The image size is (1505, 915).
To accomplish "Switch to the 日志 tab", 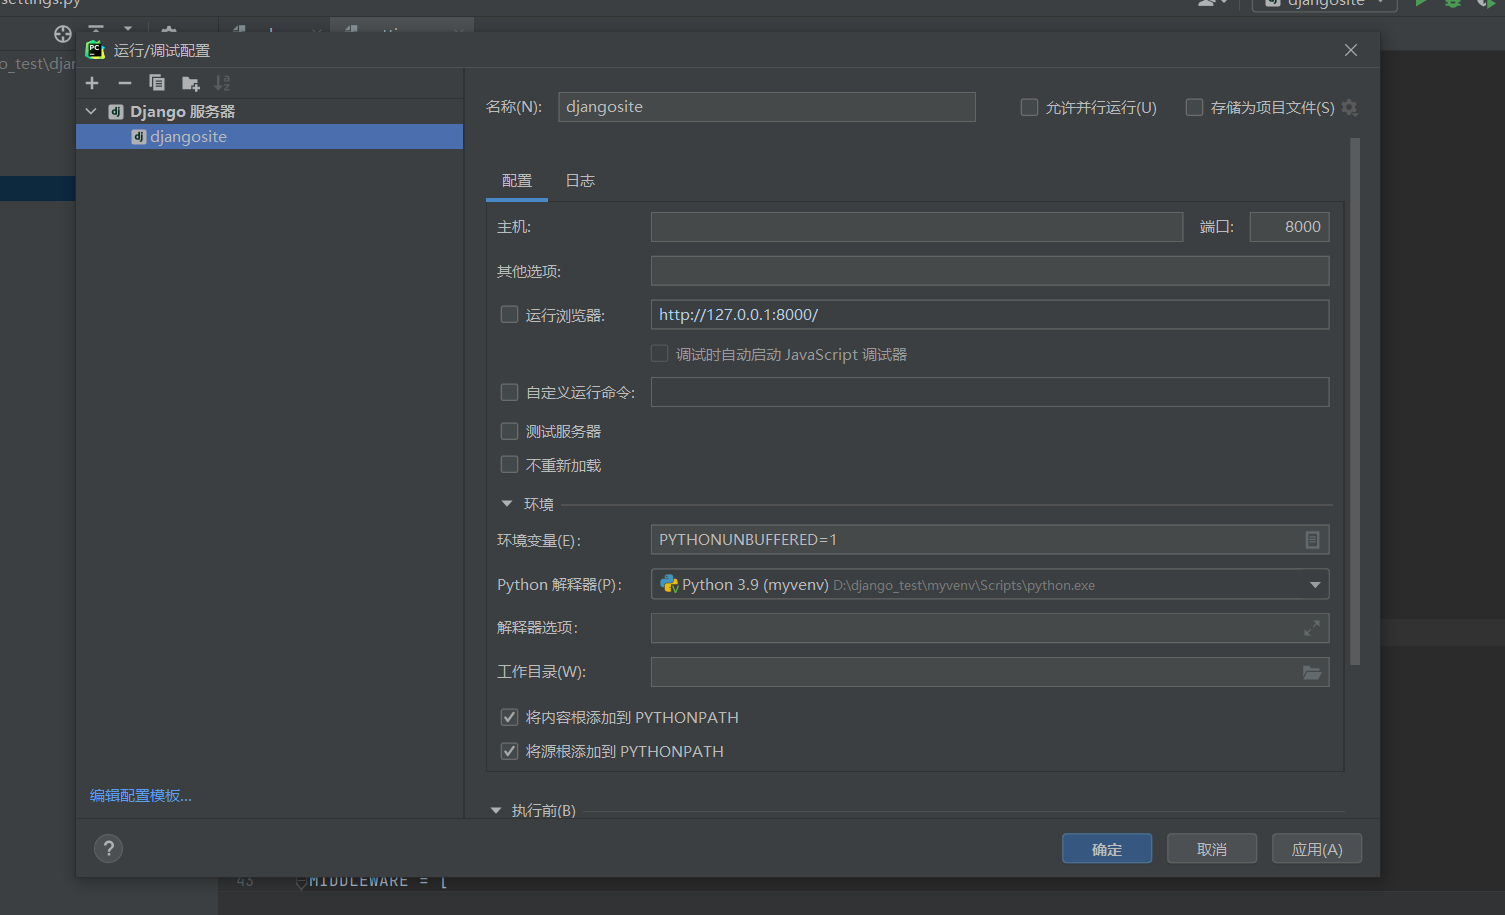I will [580, 181].
